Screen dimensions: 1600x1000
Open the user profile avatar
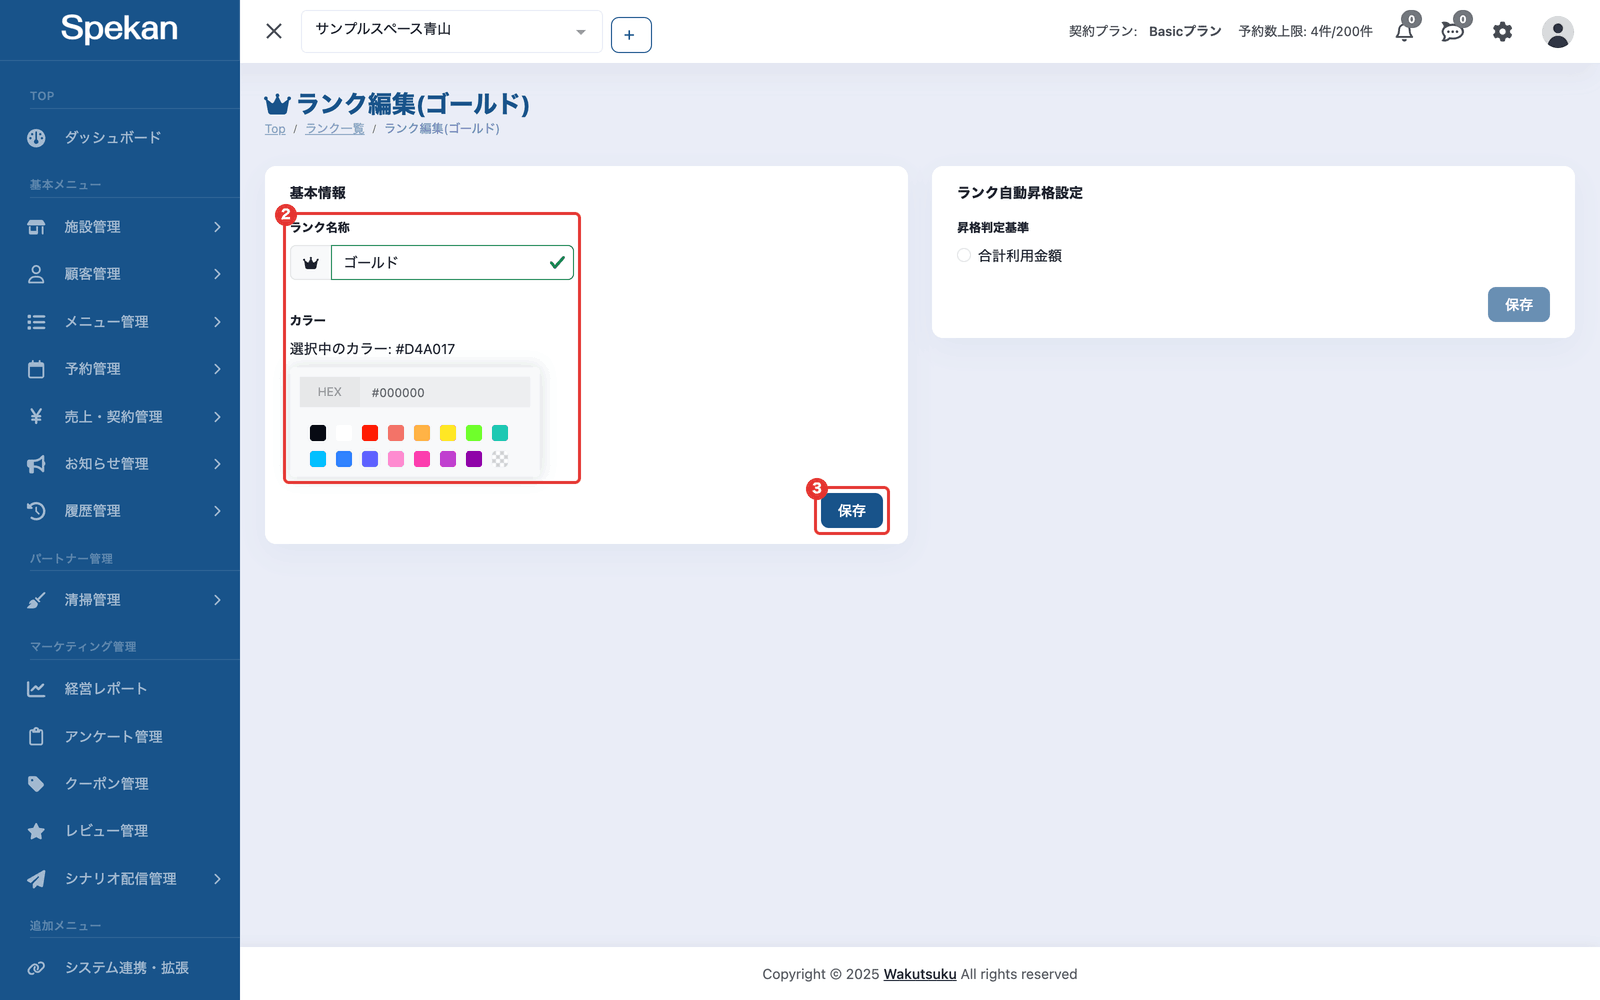[x=1557, y=32]
